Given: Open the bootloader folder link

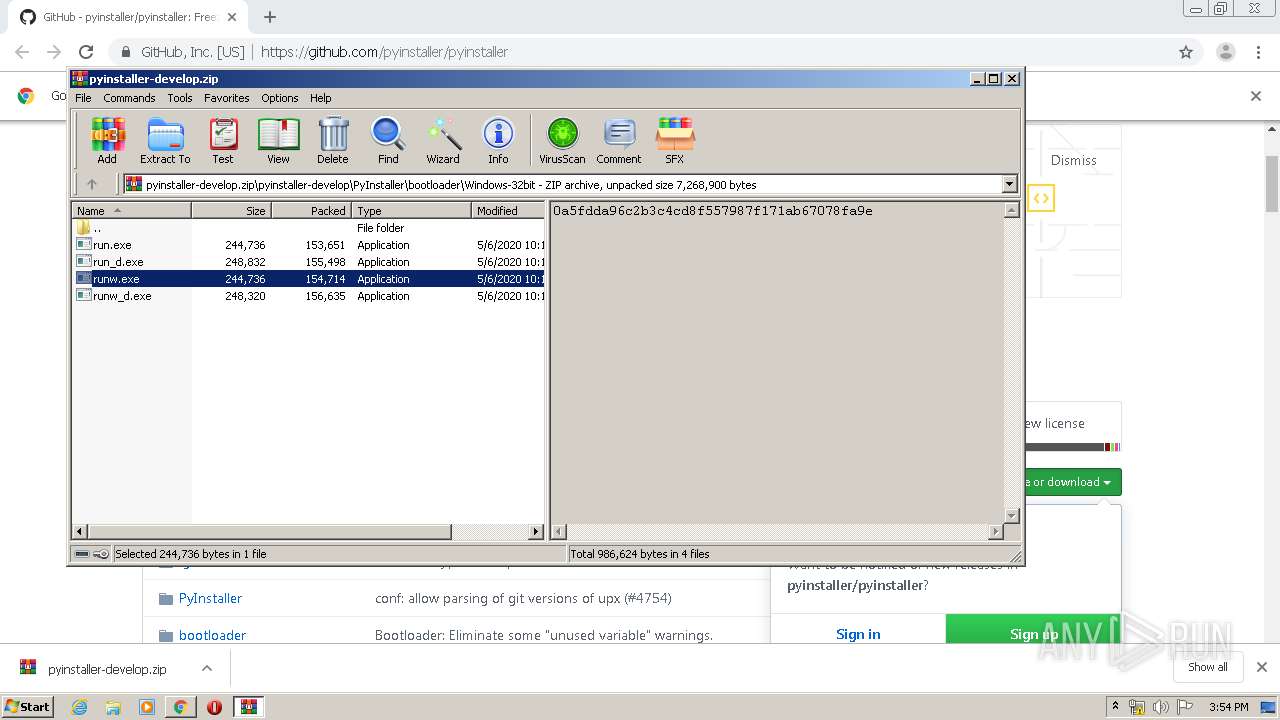Looking at the screenshot, I should point(212,635).
